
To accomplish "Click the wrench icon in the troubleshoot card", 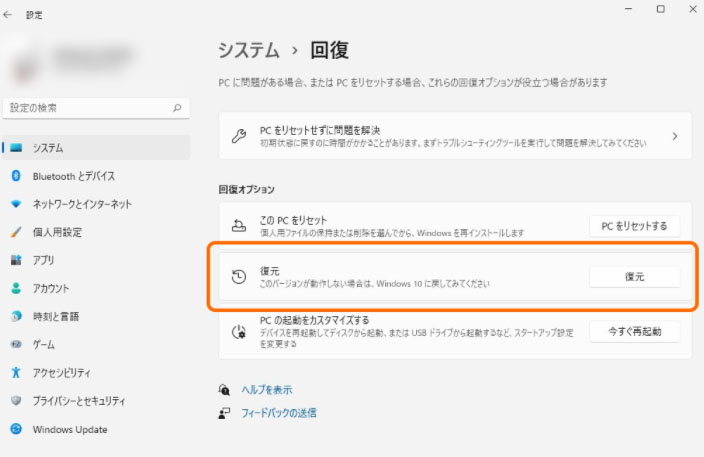I will tap(239, 136).
